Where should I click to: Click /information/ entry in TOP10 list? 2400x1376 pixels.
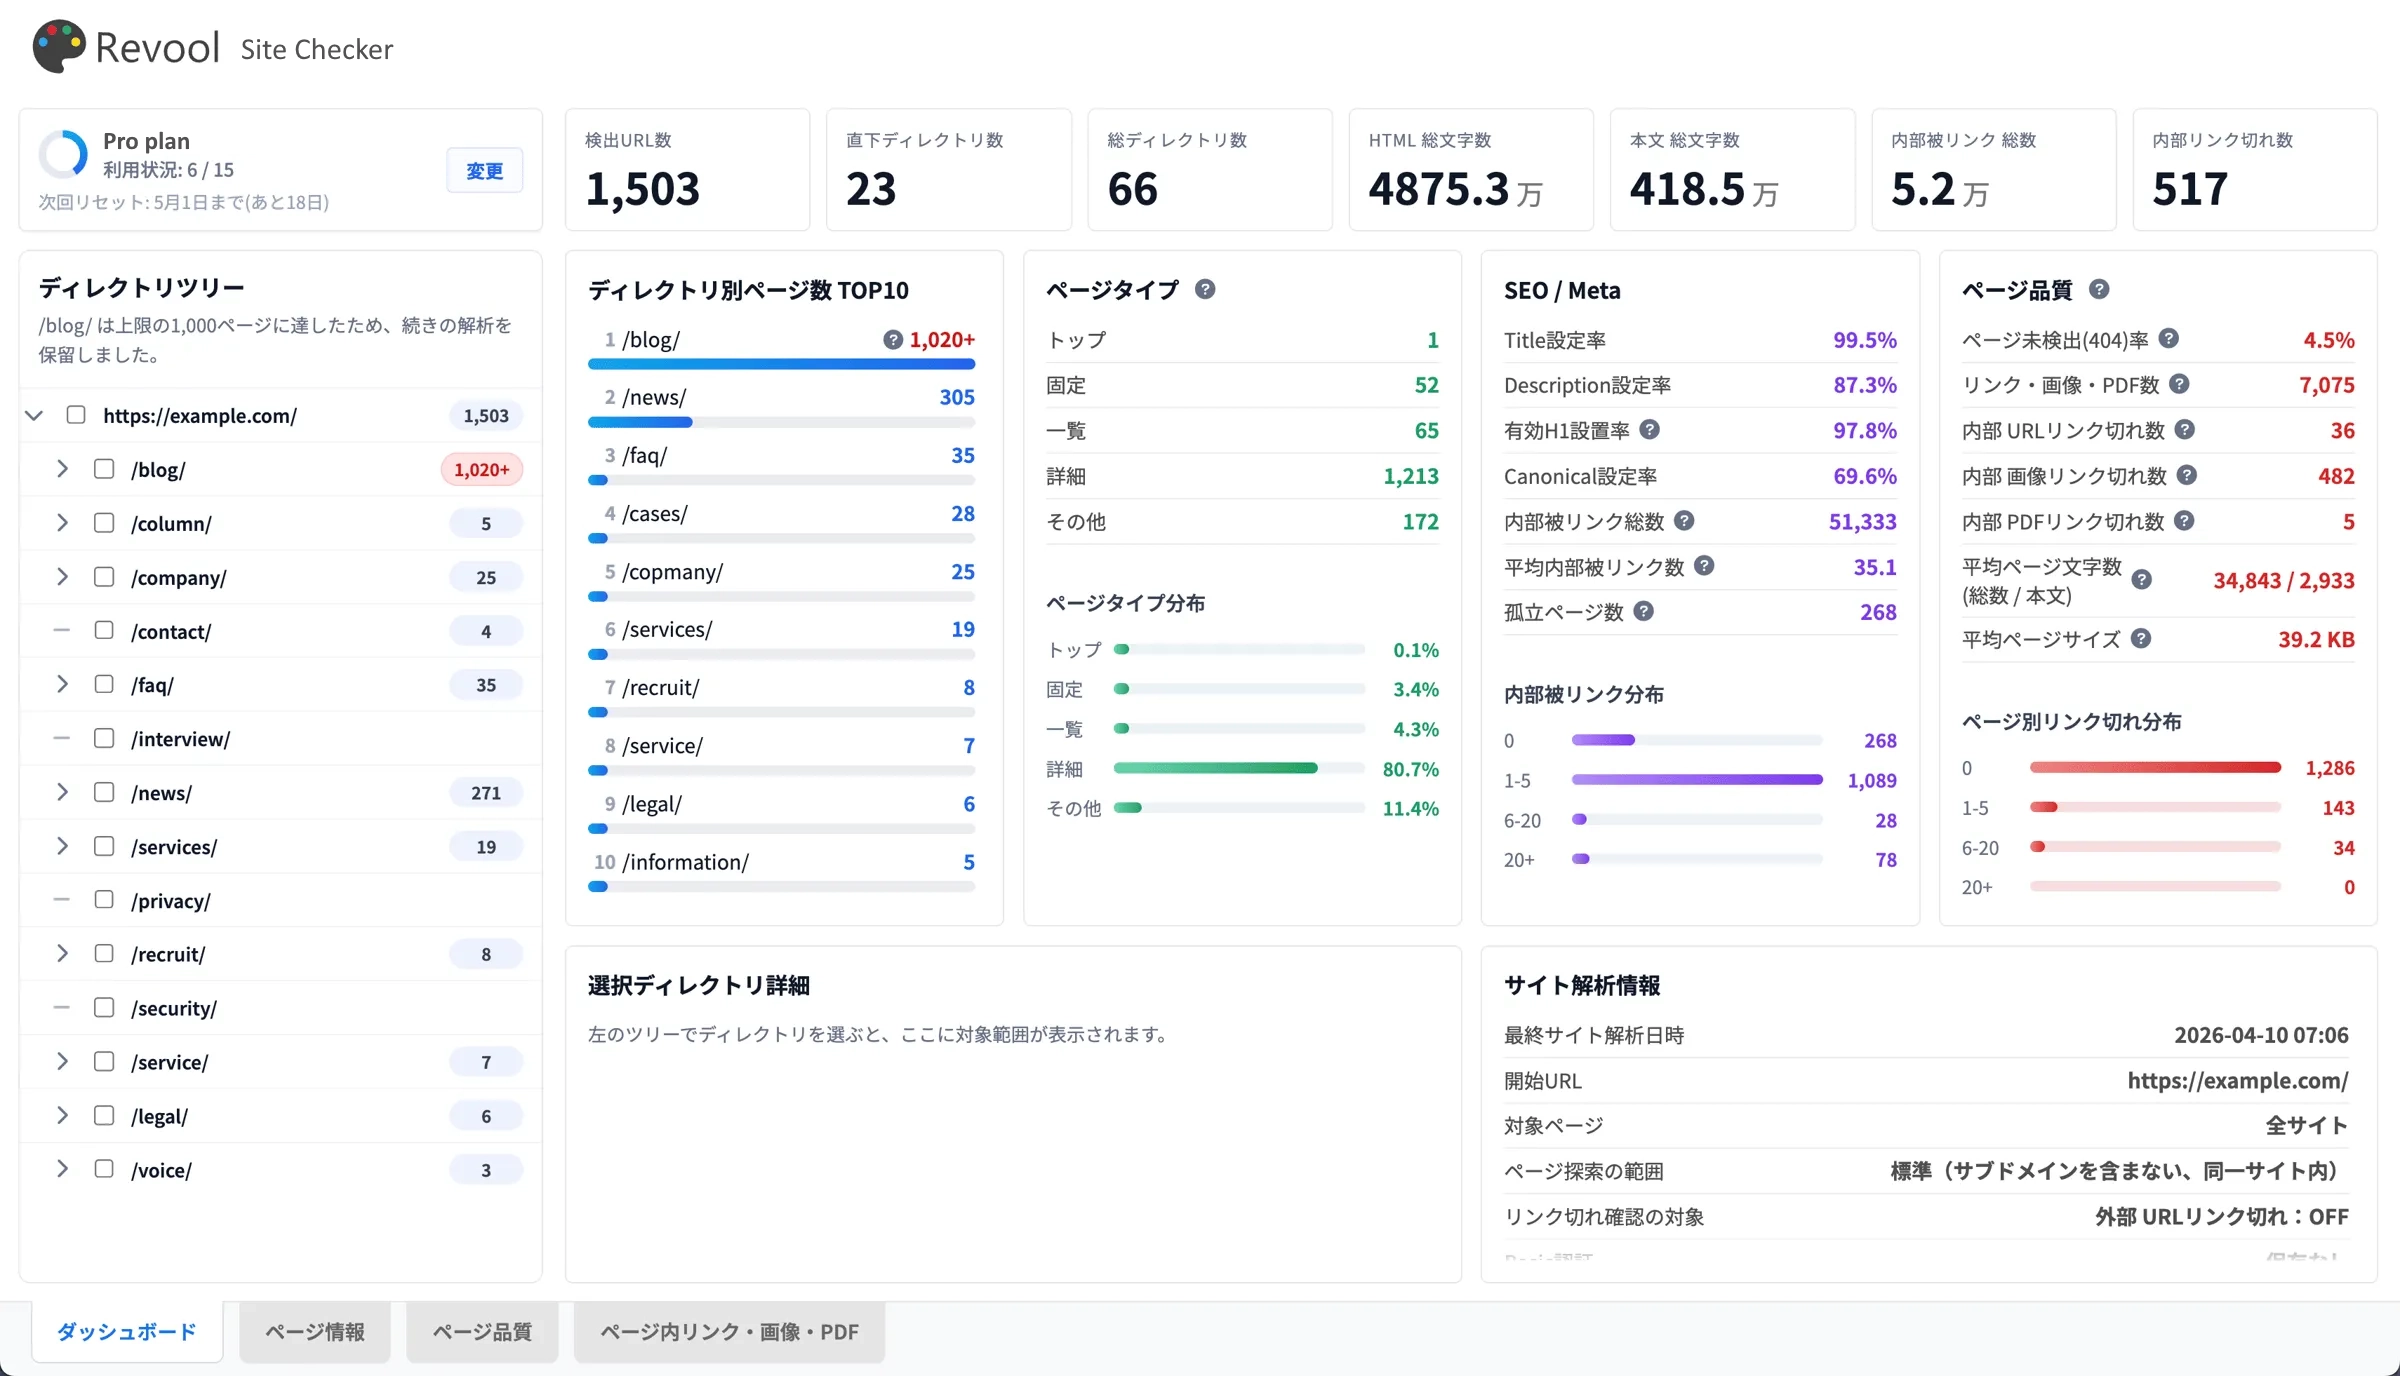686,862
